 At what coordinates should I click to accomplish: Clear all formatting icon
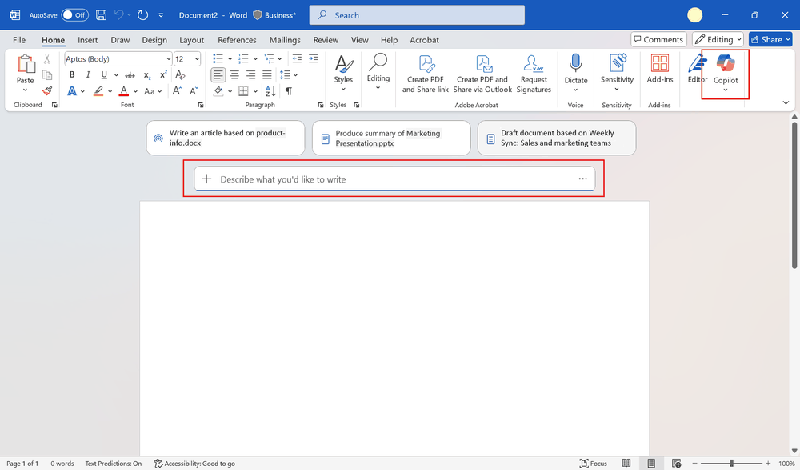[x=180, y=75]
